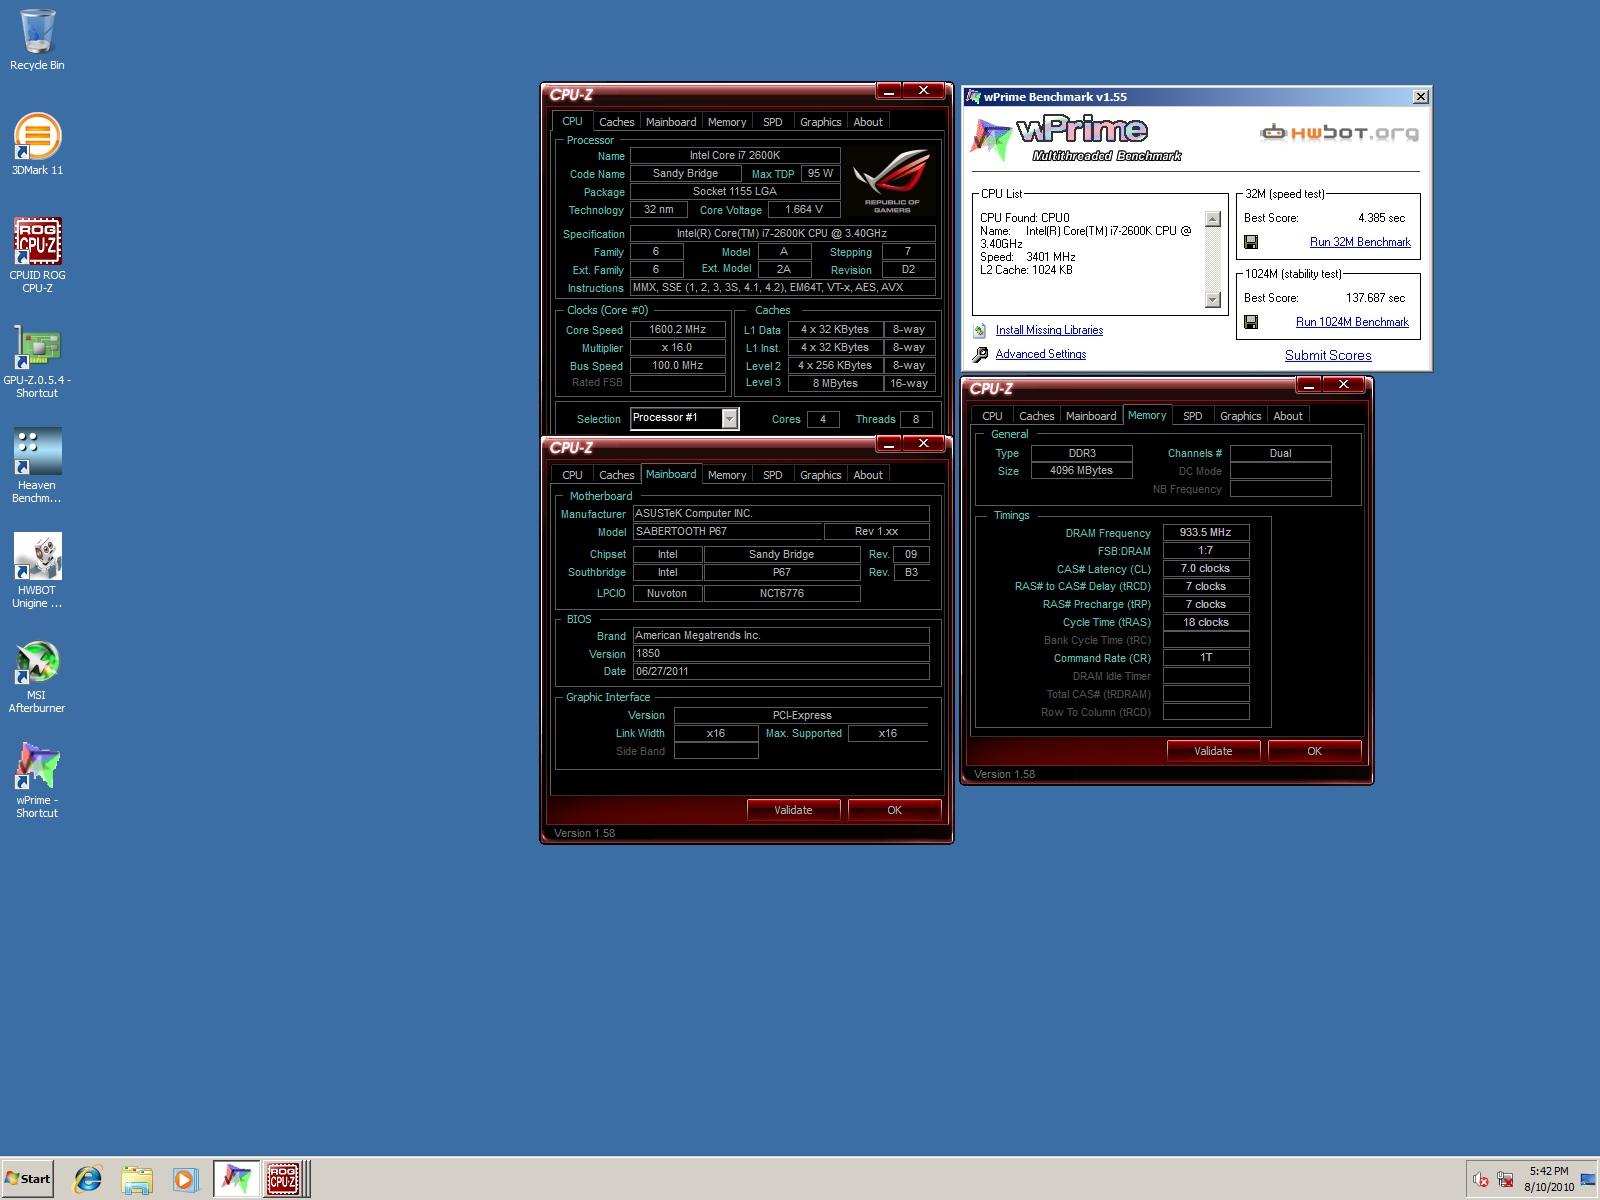Open Windows Media Player taskbar icon
The height and width of the screenshot is (1200, 1600).
point(184,1179)
